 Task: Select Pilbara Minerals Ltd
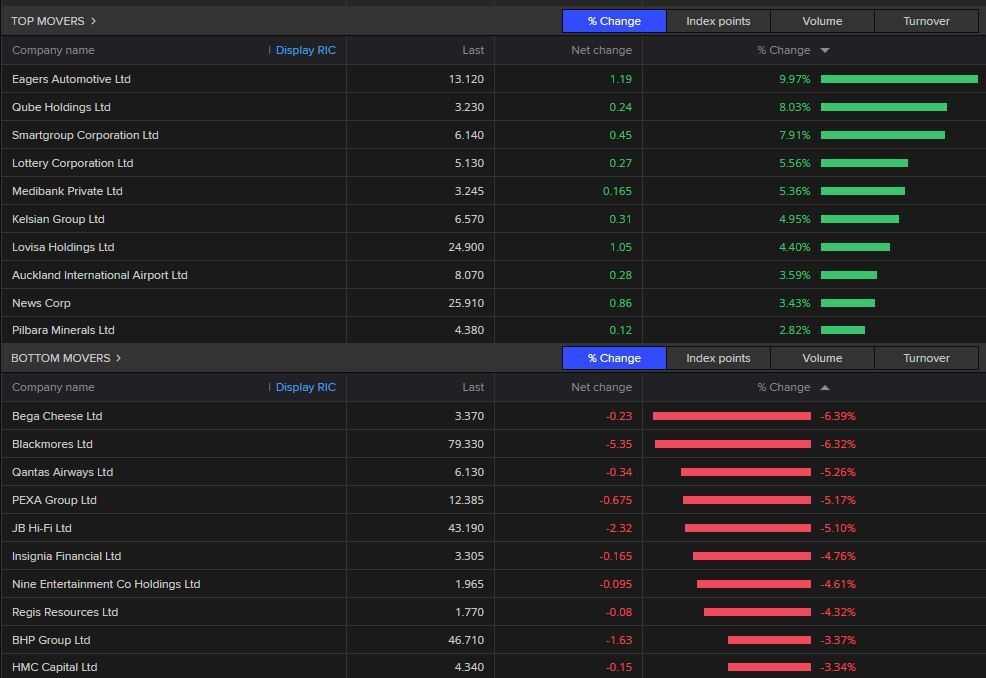tap(63, 330)
